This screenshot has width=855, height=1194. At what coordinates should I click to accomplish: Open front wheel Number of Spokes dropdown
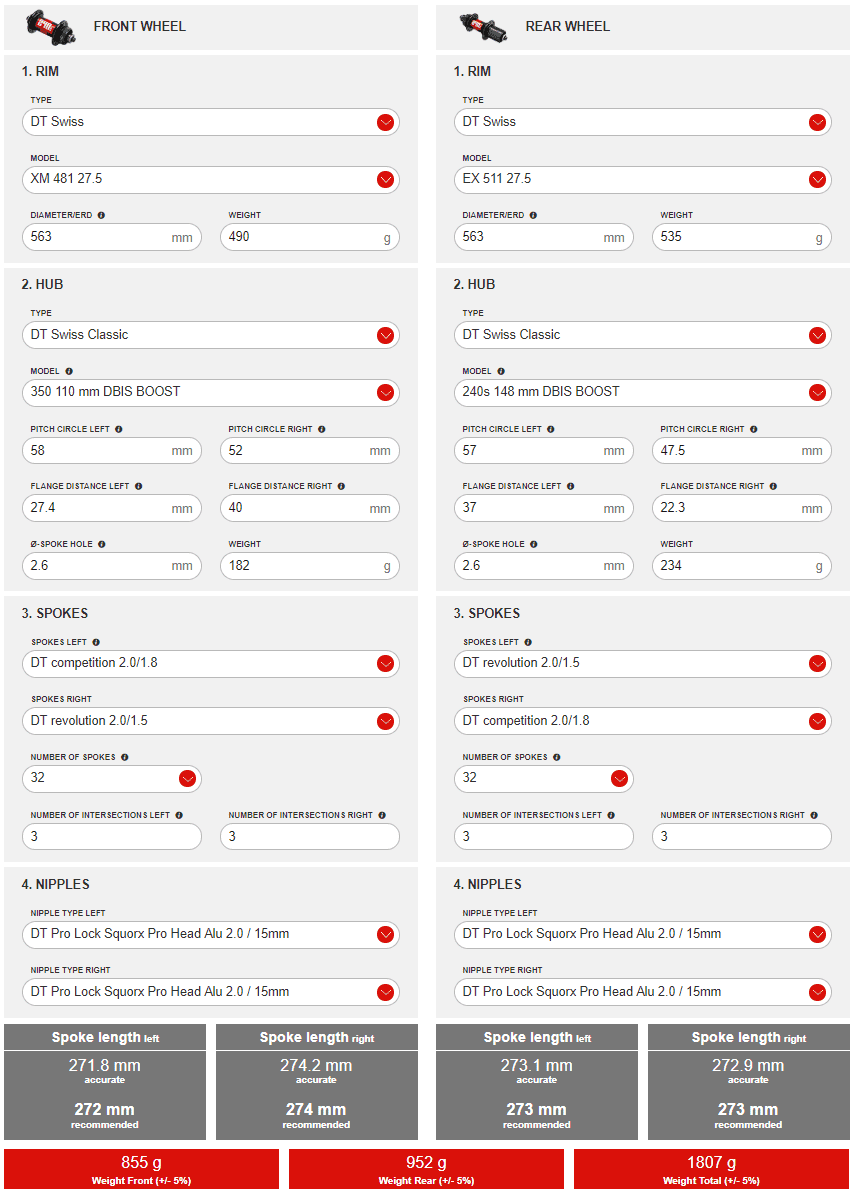[187, 778]
